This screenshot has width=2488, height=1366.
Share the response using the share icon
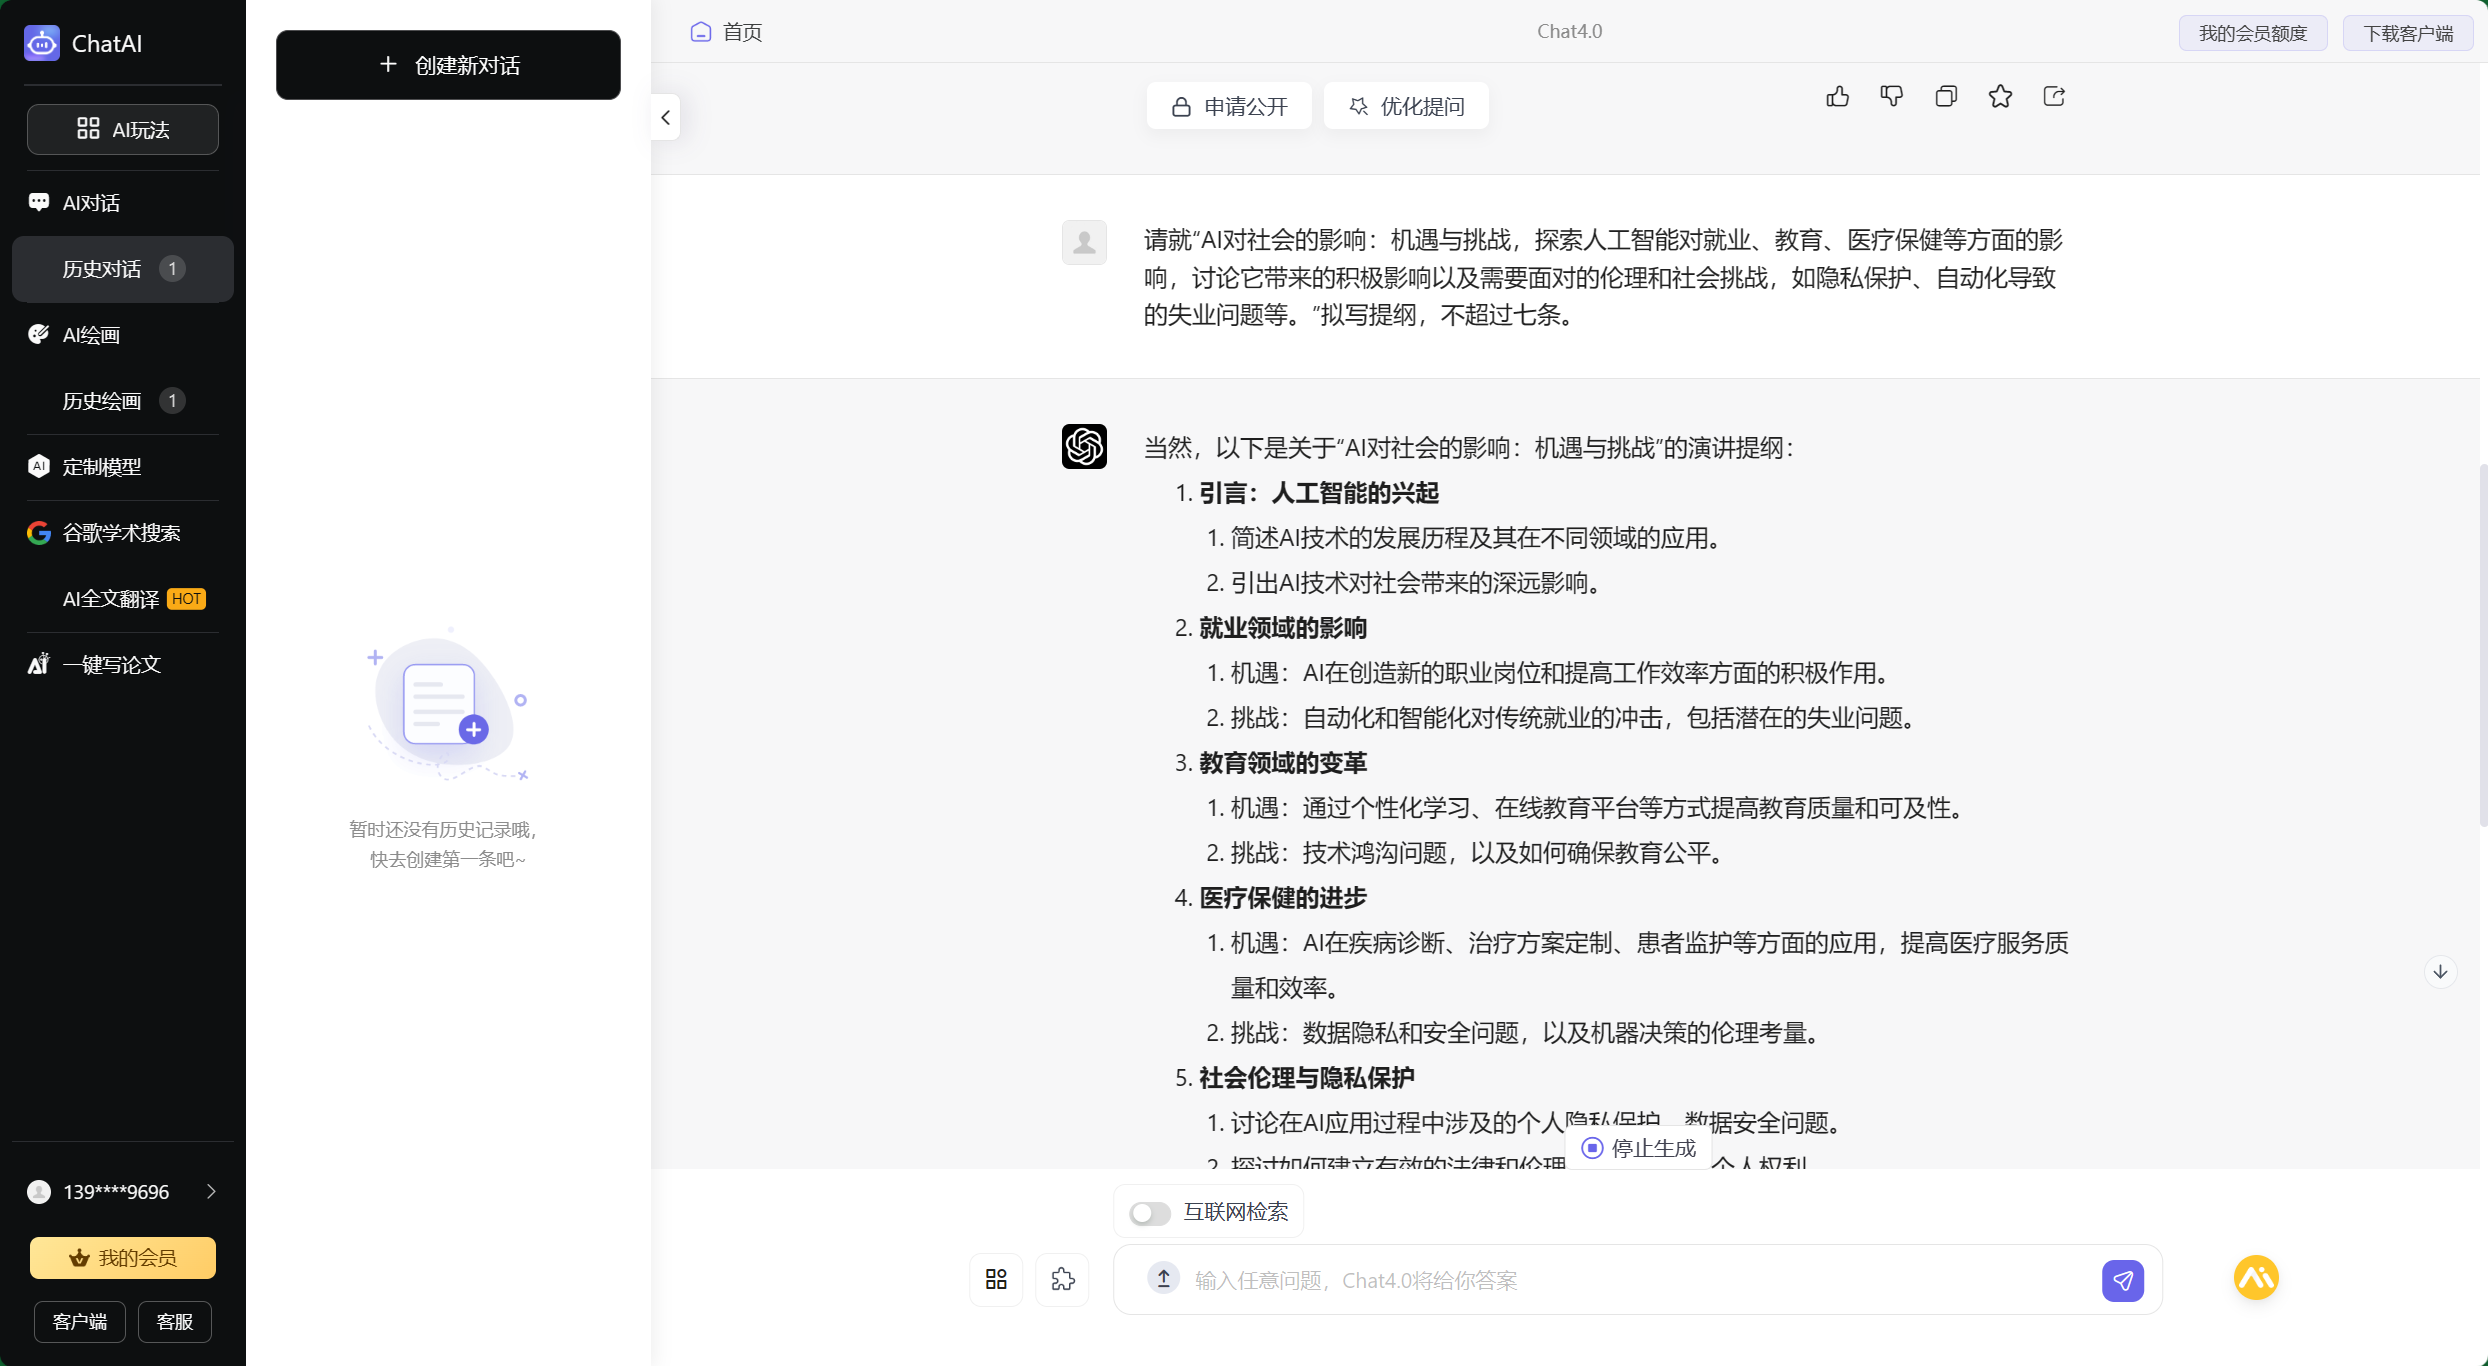point(2054,95)
